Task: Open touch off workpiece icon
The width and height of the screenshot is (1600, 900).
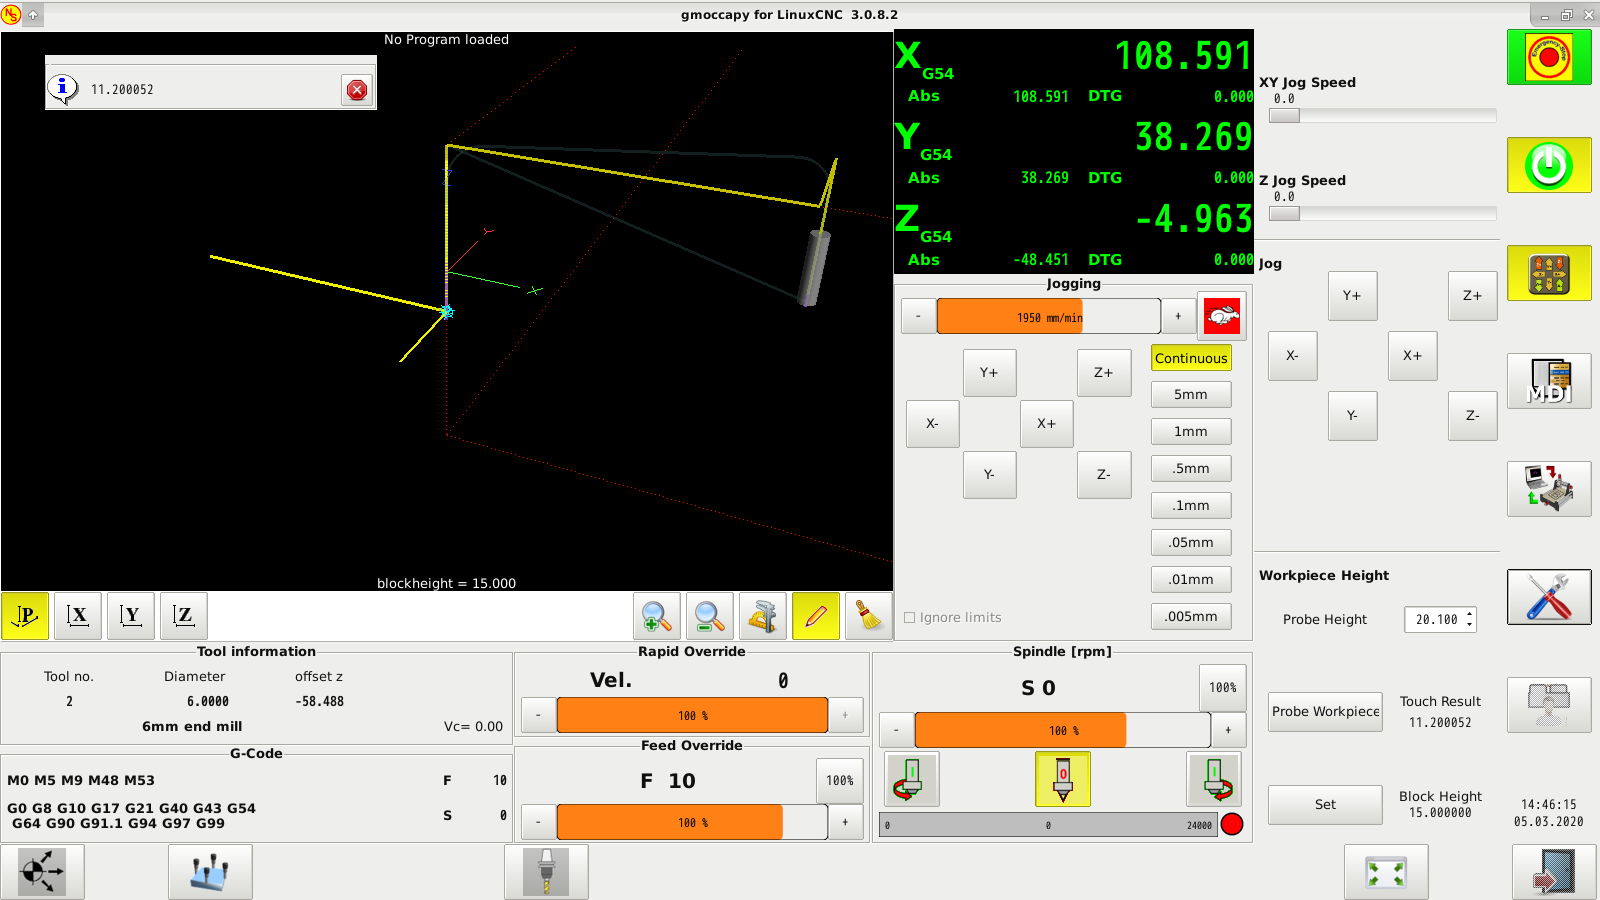Action: tap(210, 872)
